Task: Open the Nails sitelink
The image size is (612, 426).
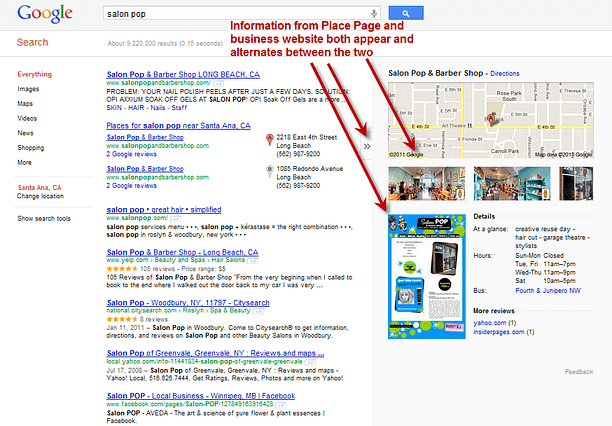Action: click(x=158, y=108)
